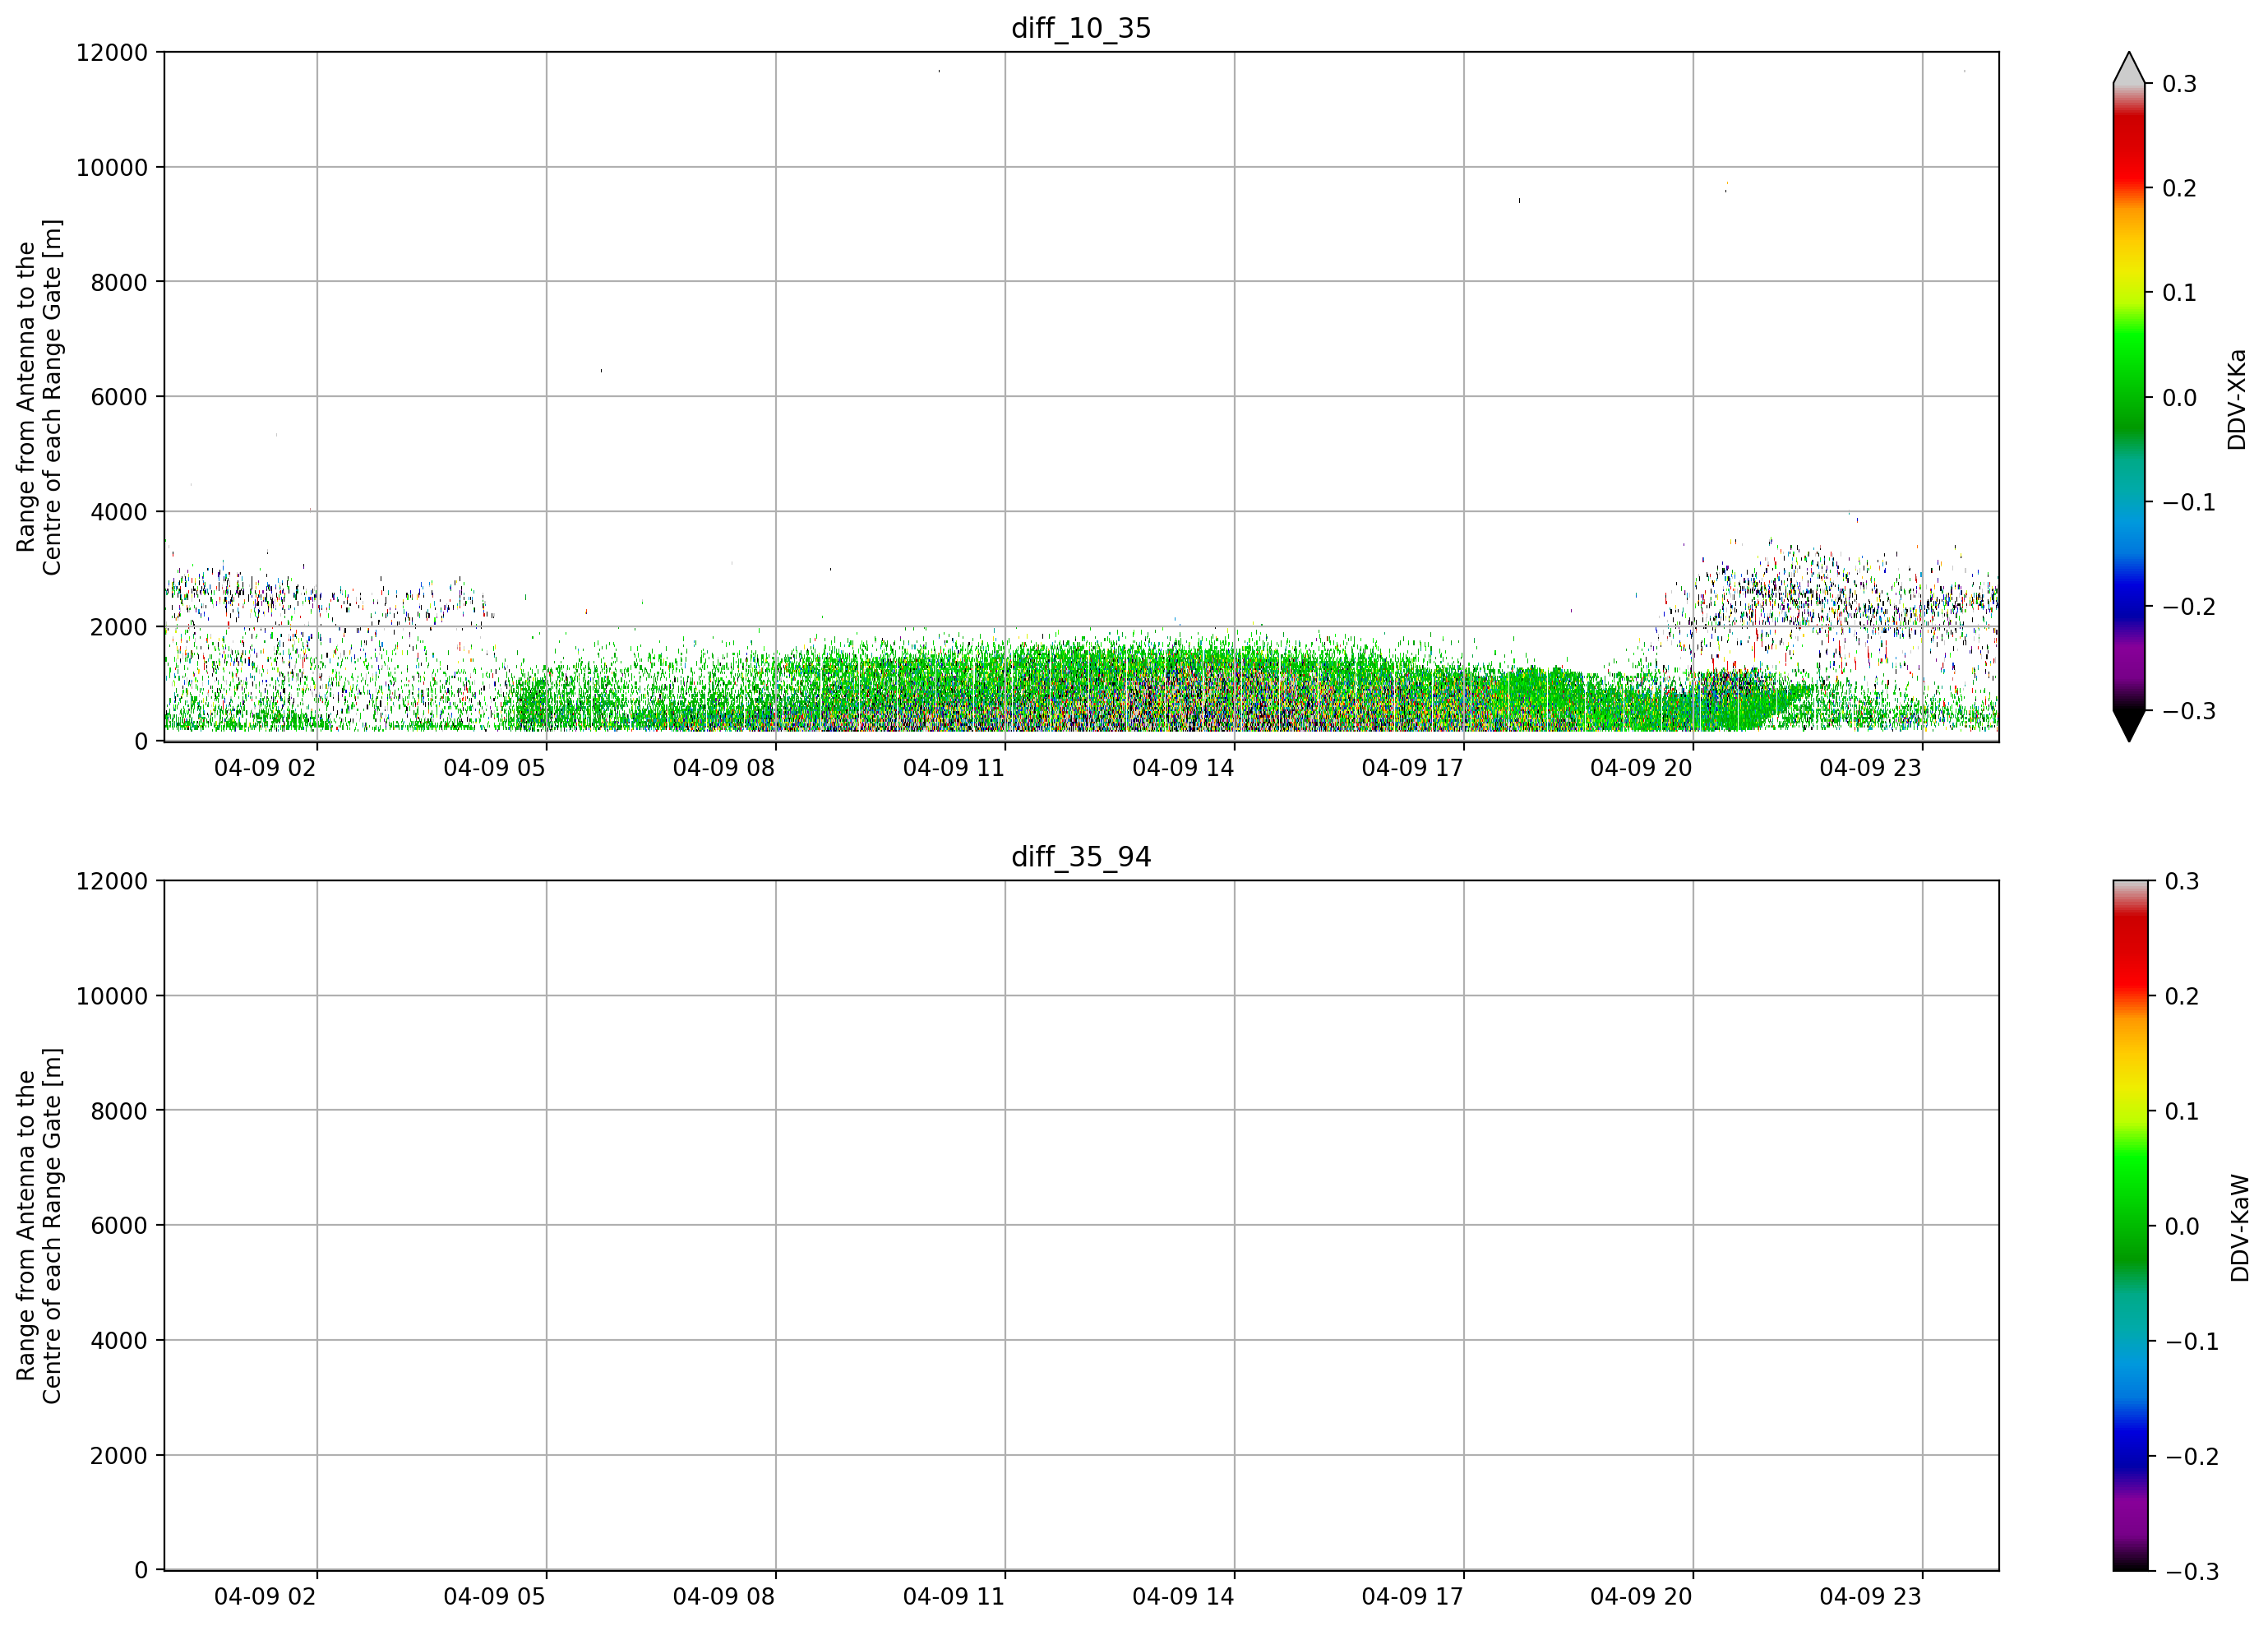Click the diff_35_94 plot title

(1081, 857)
